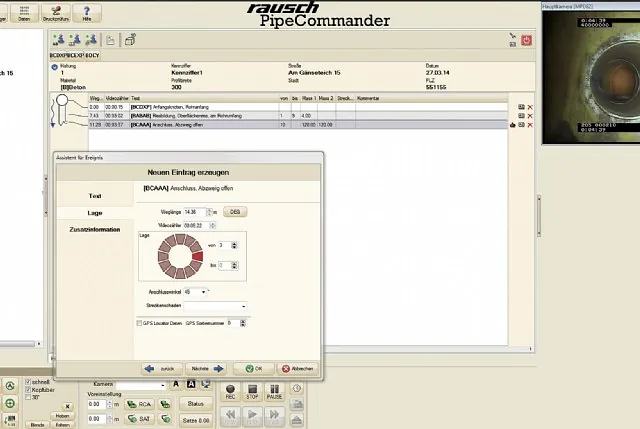Toggle the 30° checkbox
This screenshot has height=429, width=640.
[x=28, y=397]
